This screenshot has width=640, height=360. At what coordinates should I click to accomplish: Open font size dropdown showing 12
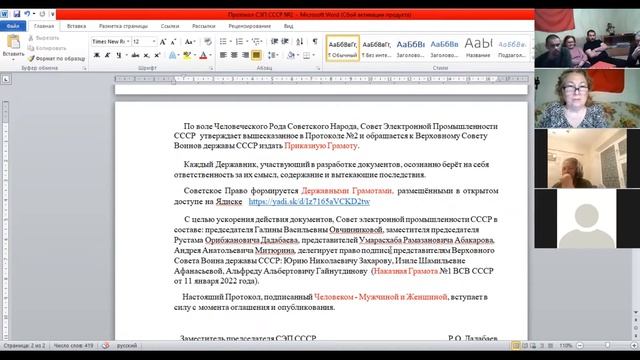154,42
